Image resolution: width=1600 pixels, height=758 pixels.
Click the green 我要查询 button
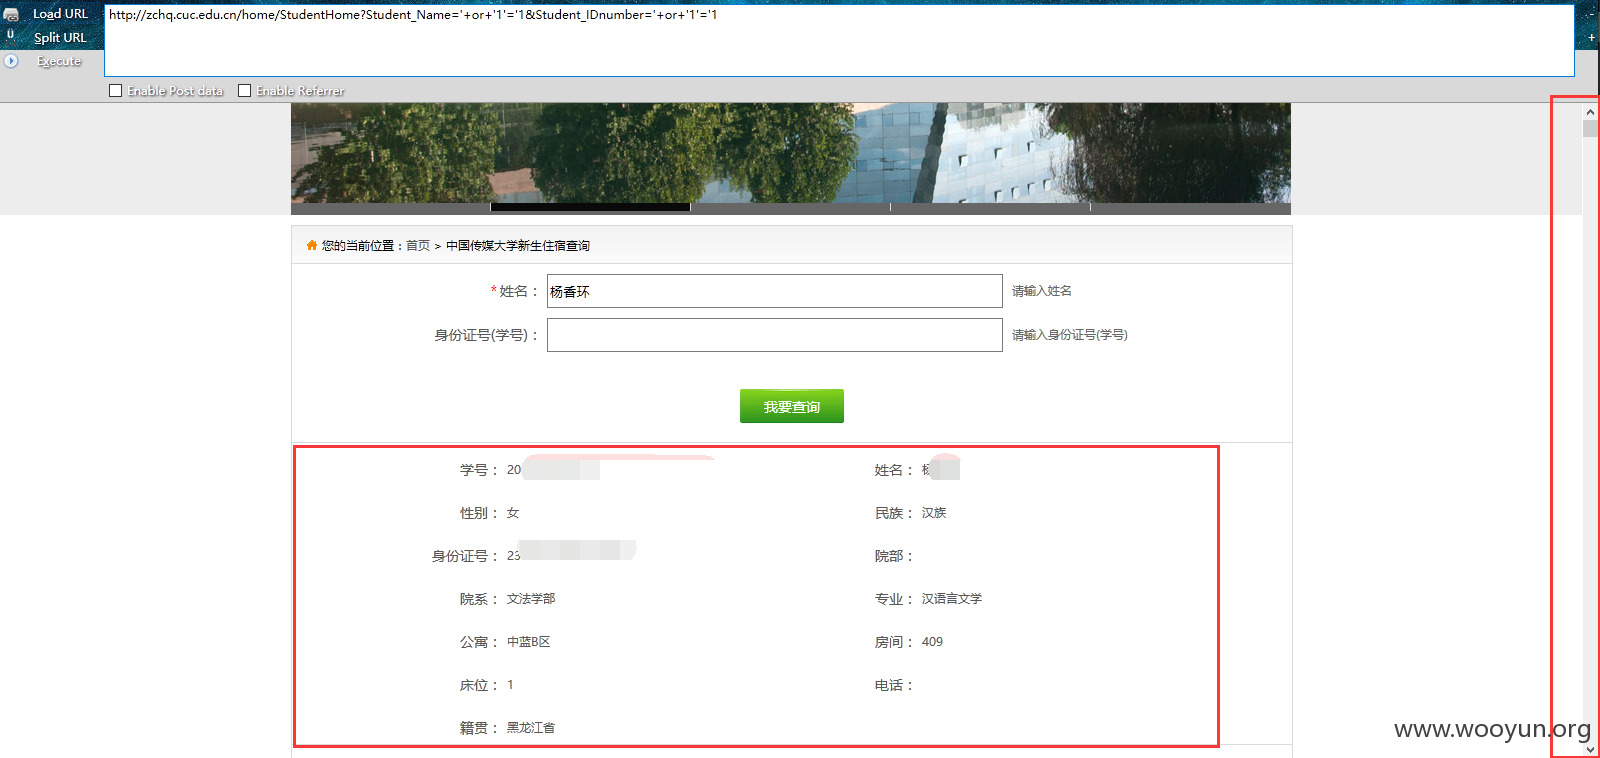(792, 406)
